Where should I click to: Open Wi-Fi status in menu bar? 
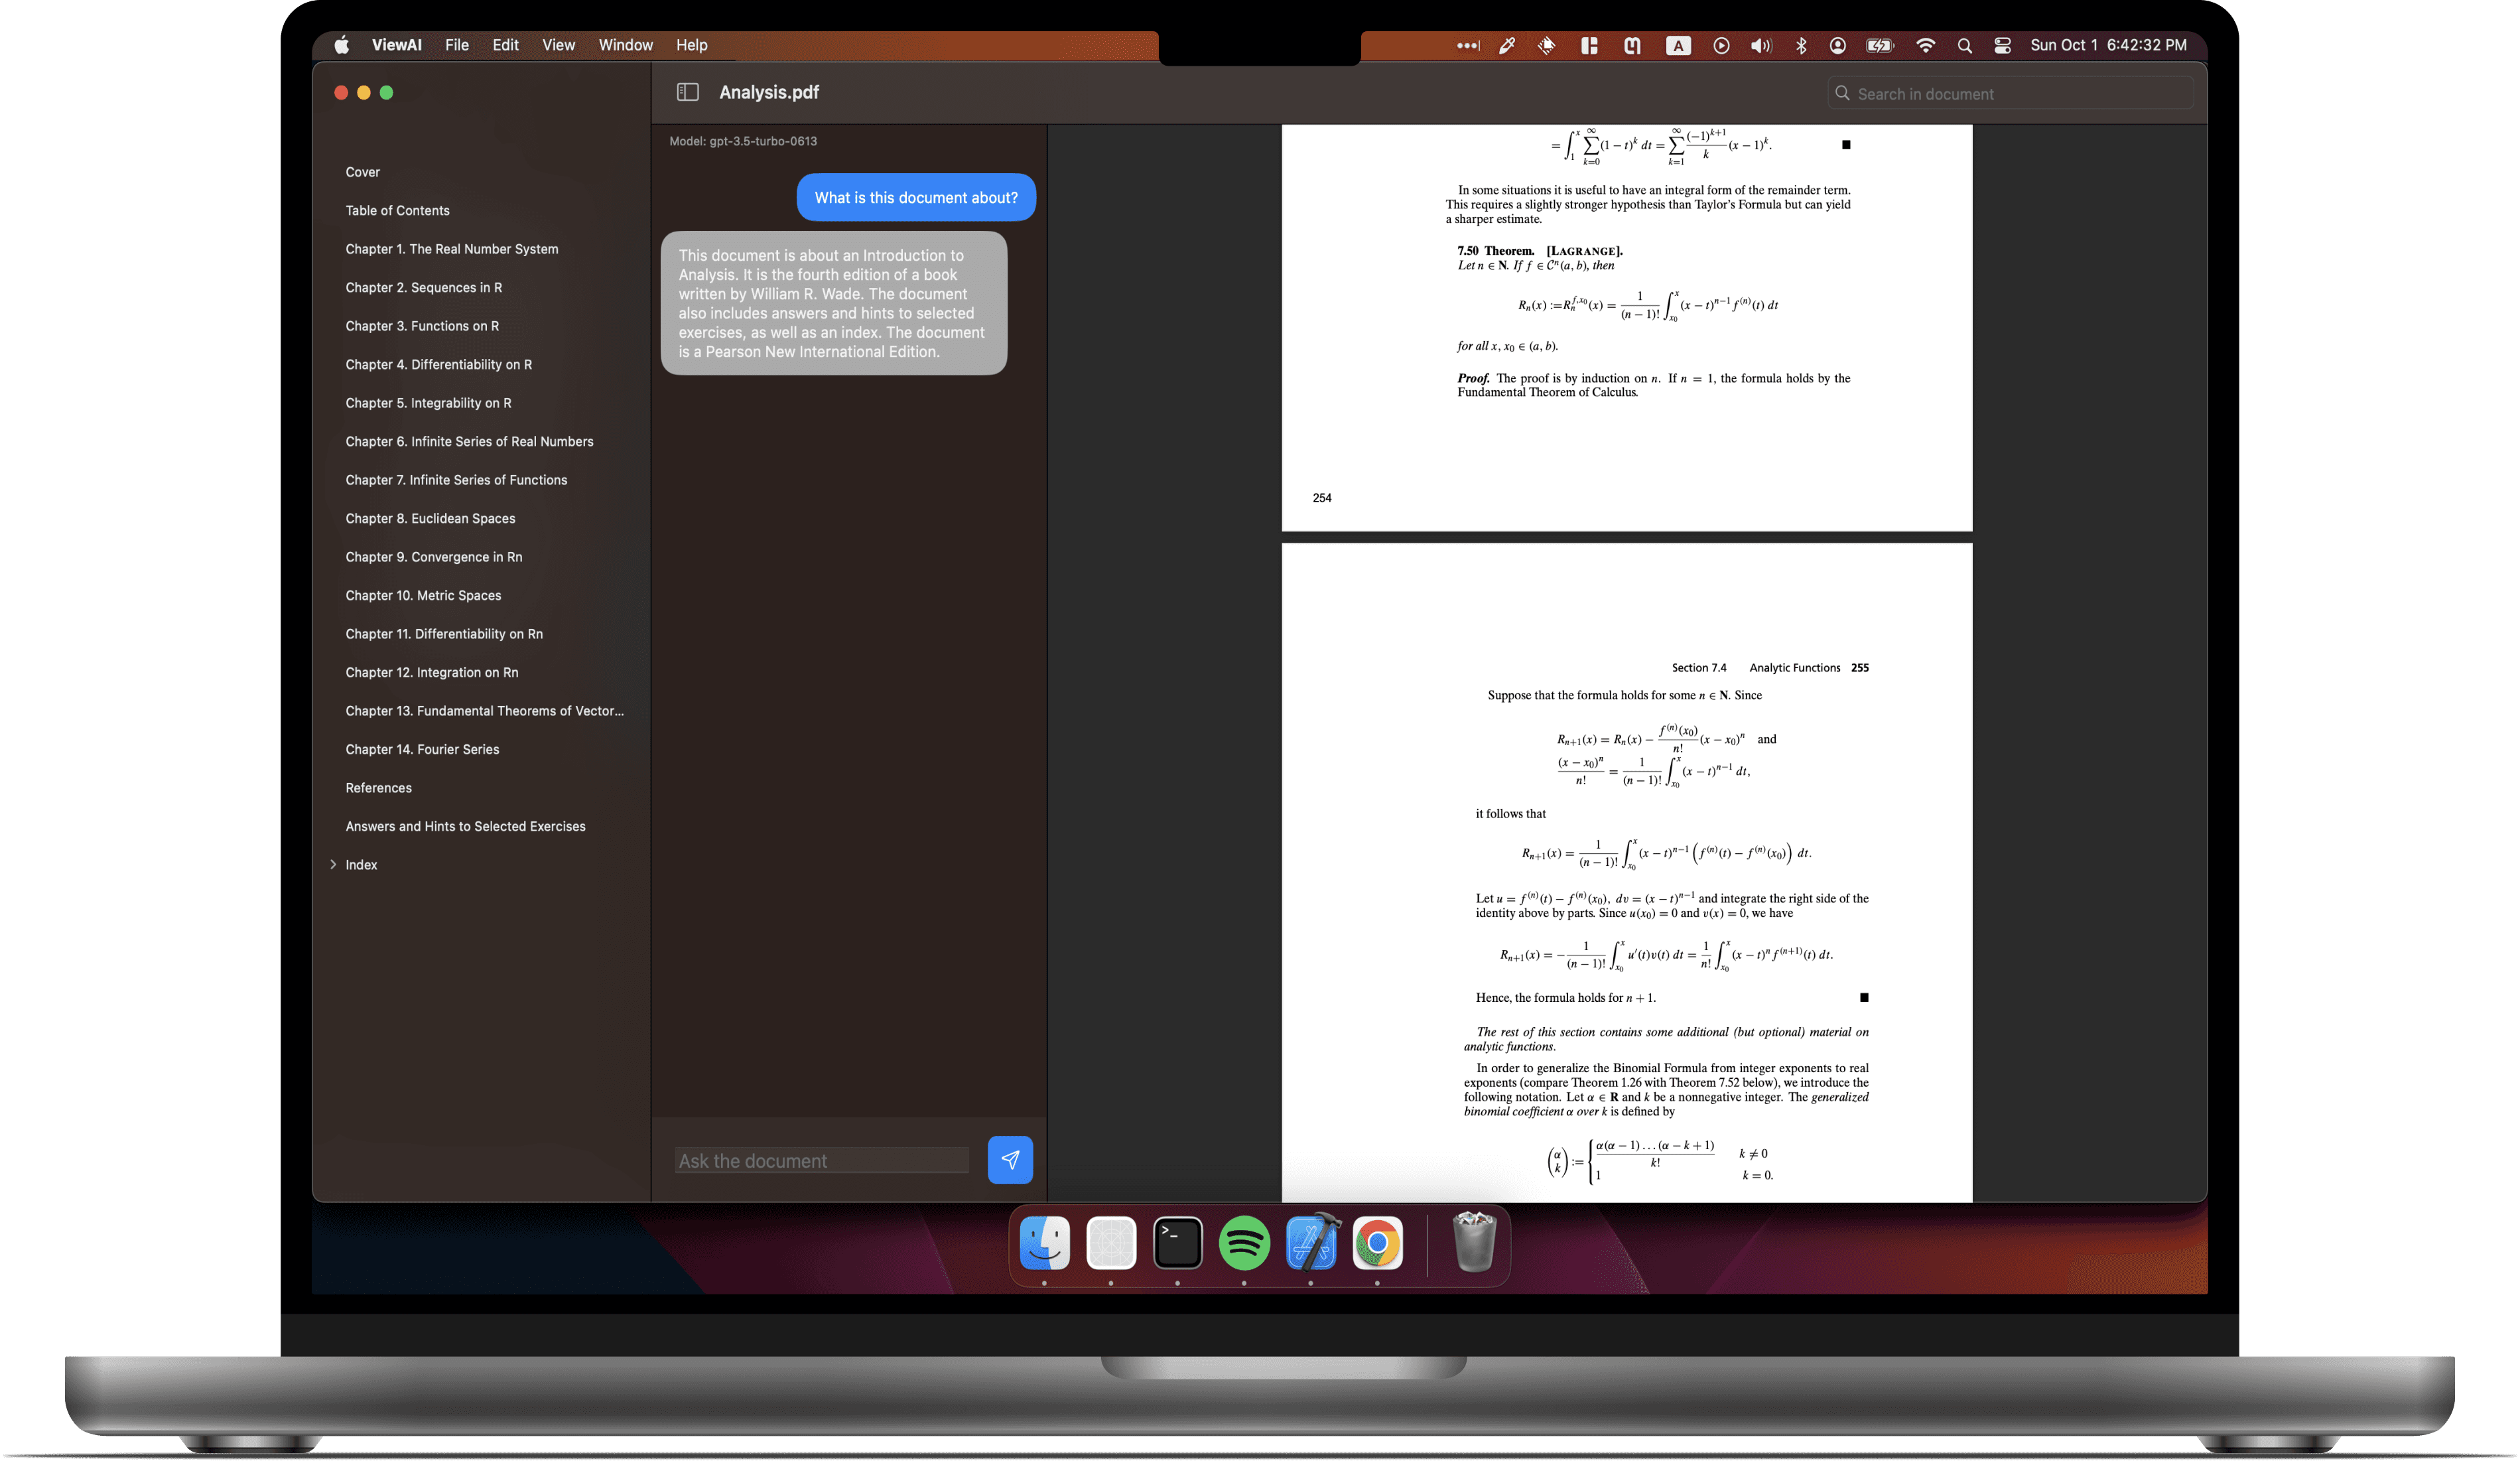tap(1925, 45)
